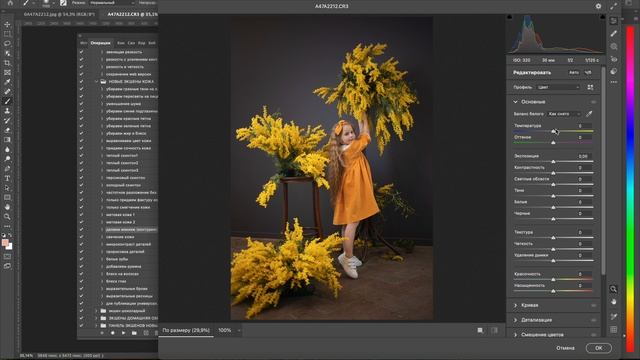
Task: Open Camera Raw settings gear
Action: point(598,6)
